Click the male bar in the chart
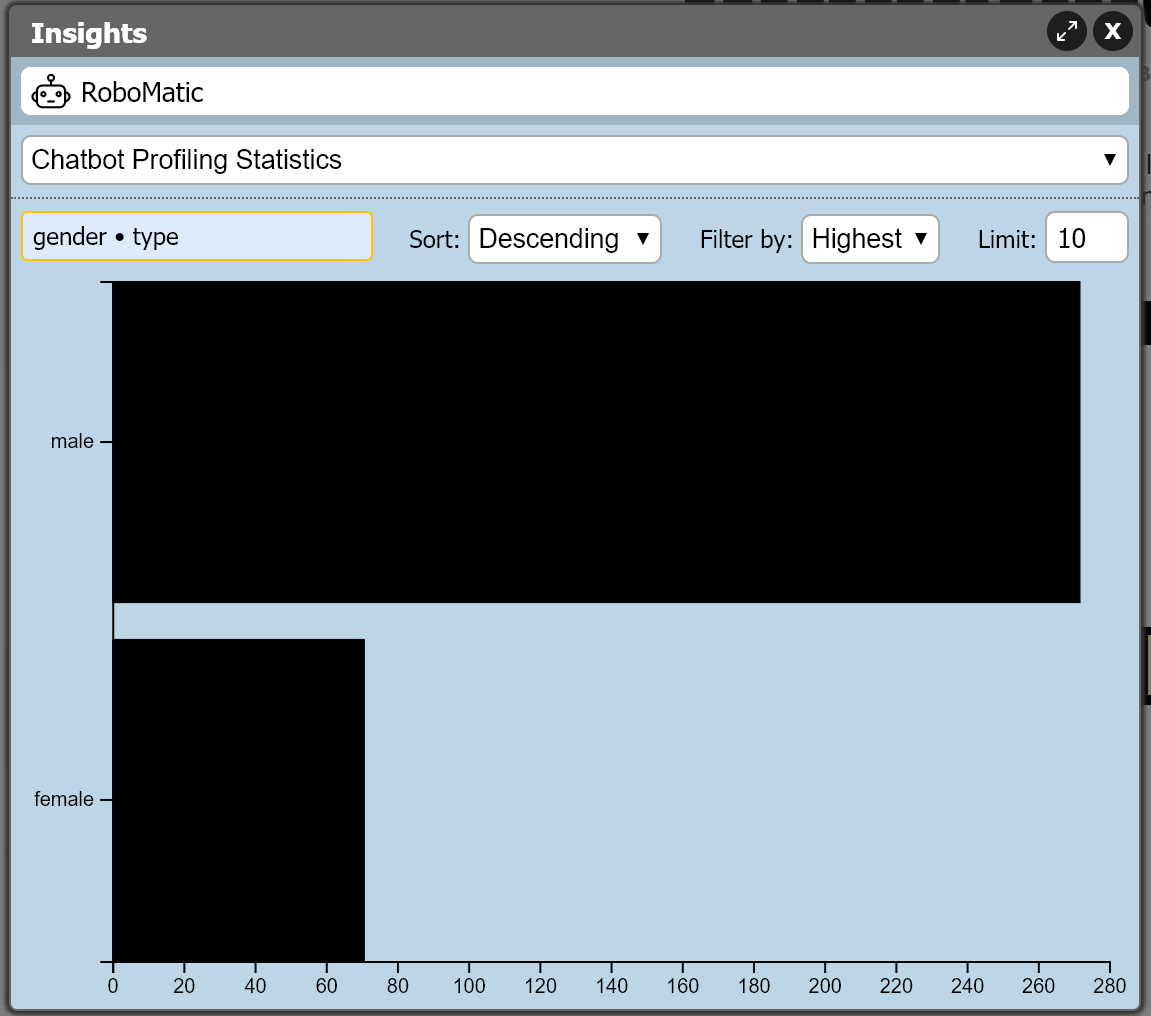Viewport: 1151px width, 1016px height. tap(596, 442)
